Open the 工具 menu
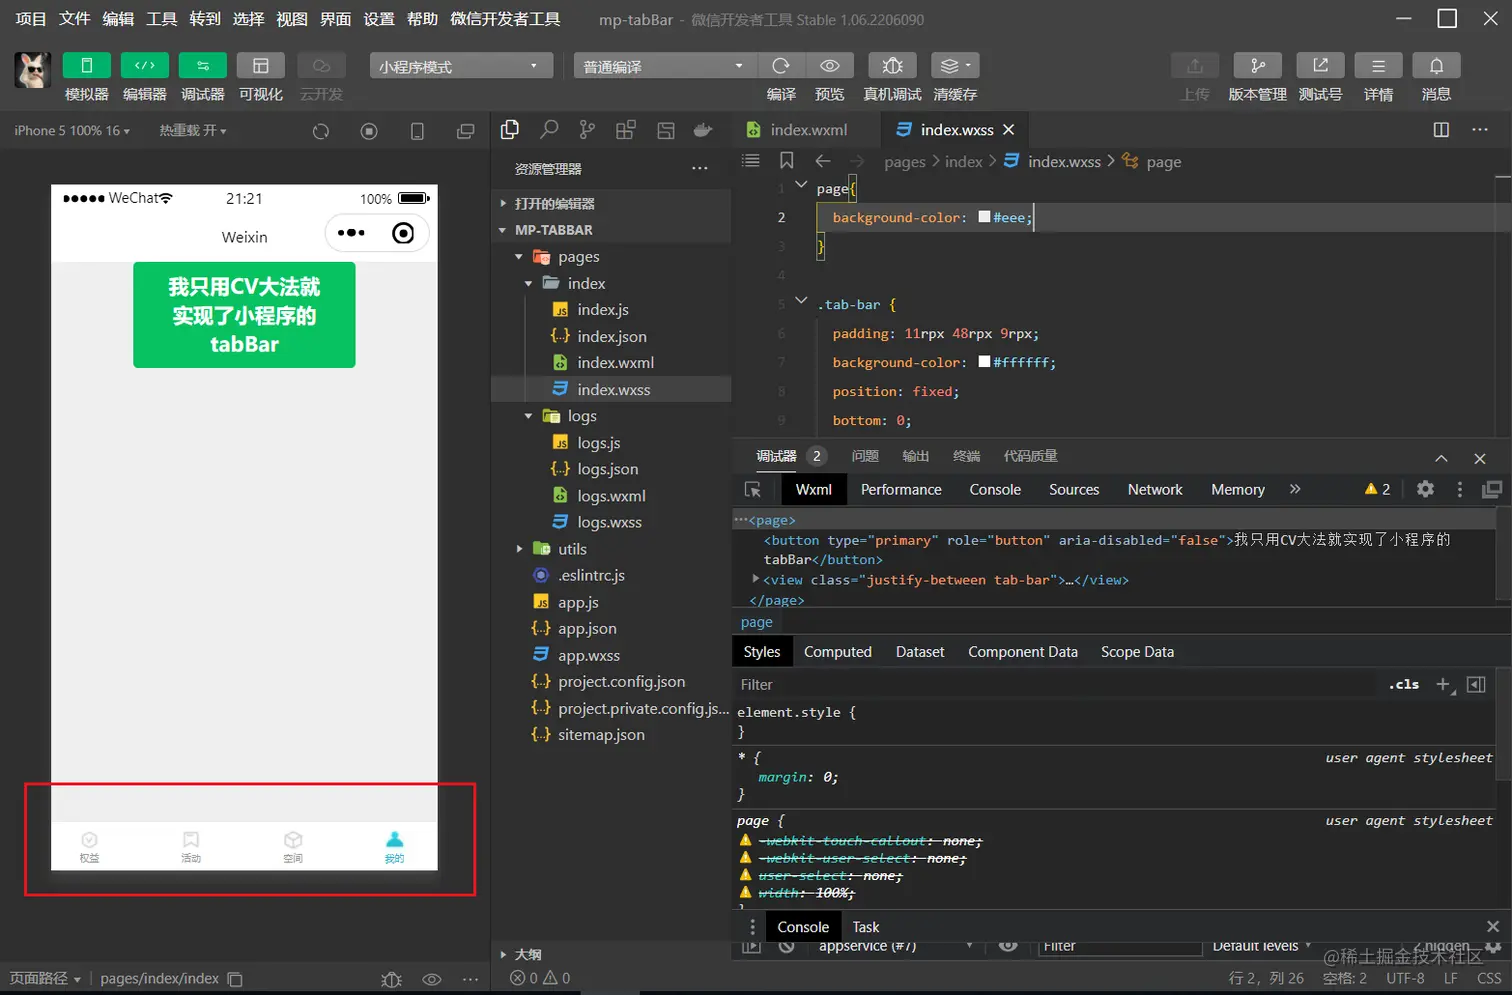Viewport: 1512px width, 995px height. (x=161, y=19)
